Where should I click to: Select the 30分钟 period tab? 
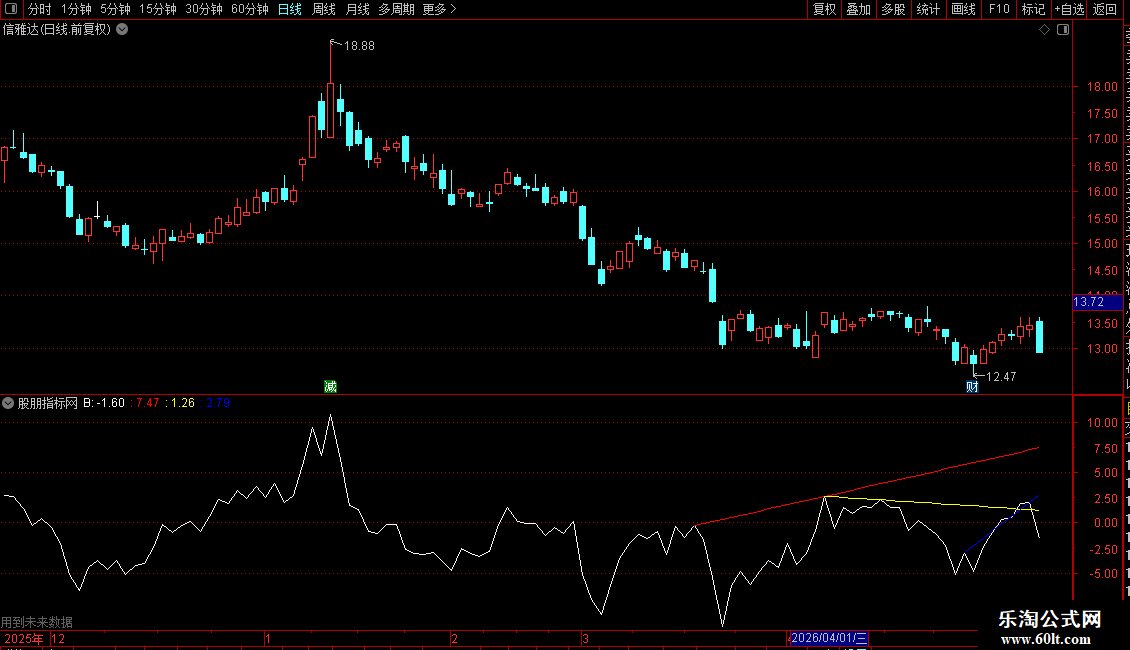204,9
